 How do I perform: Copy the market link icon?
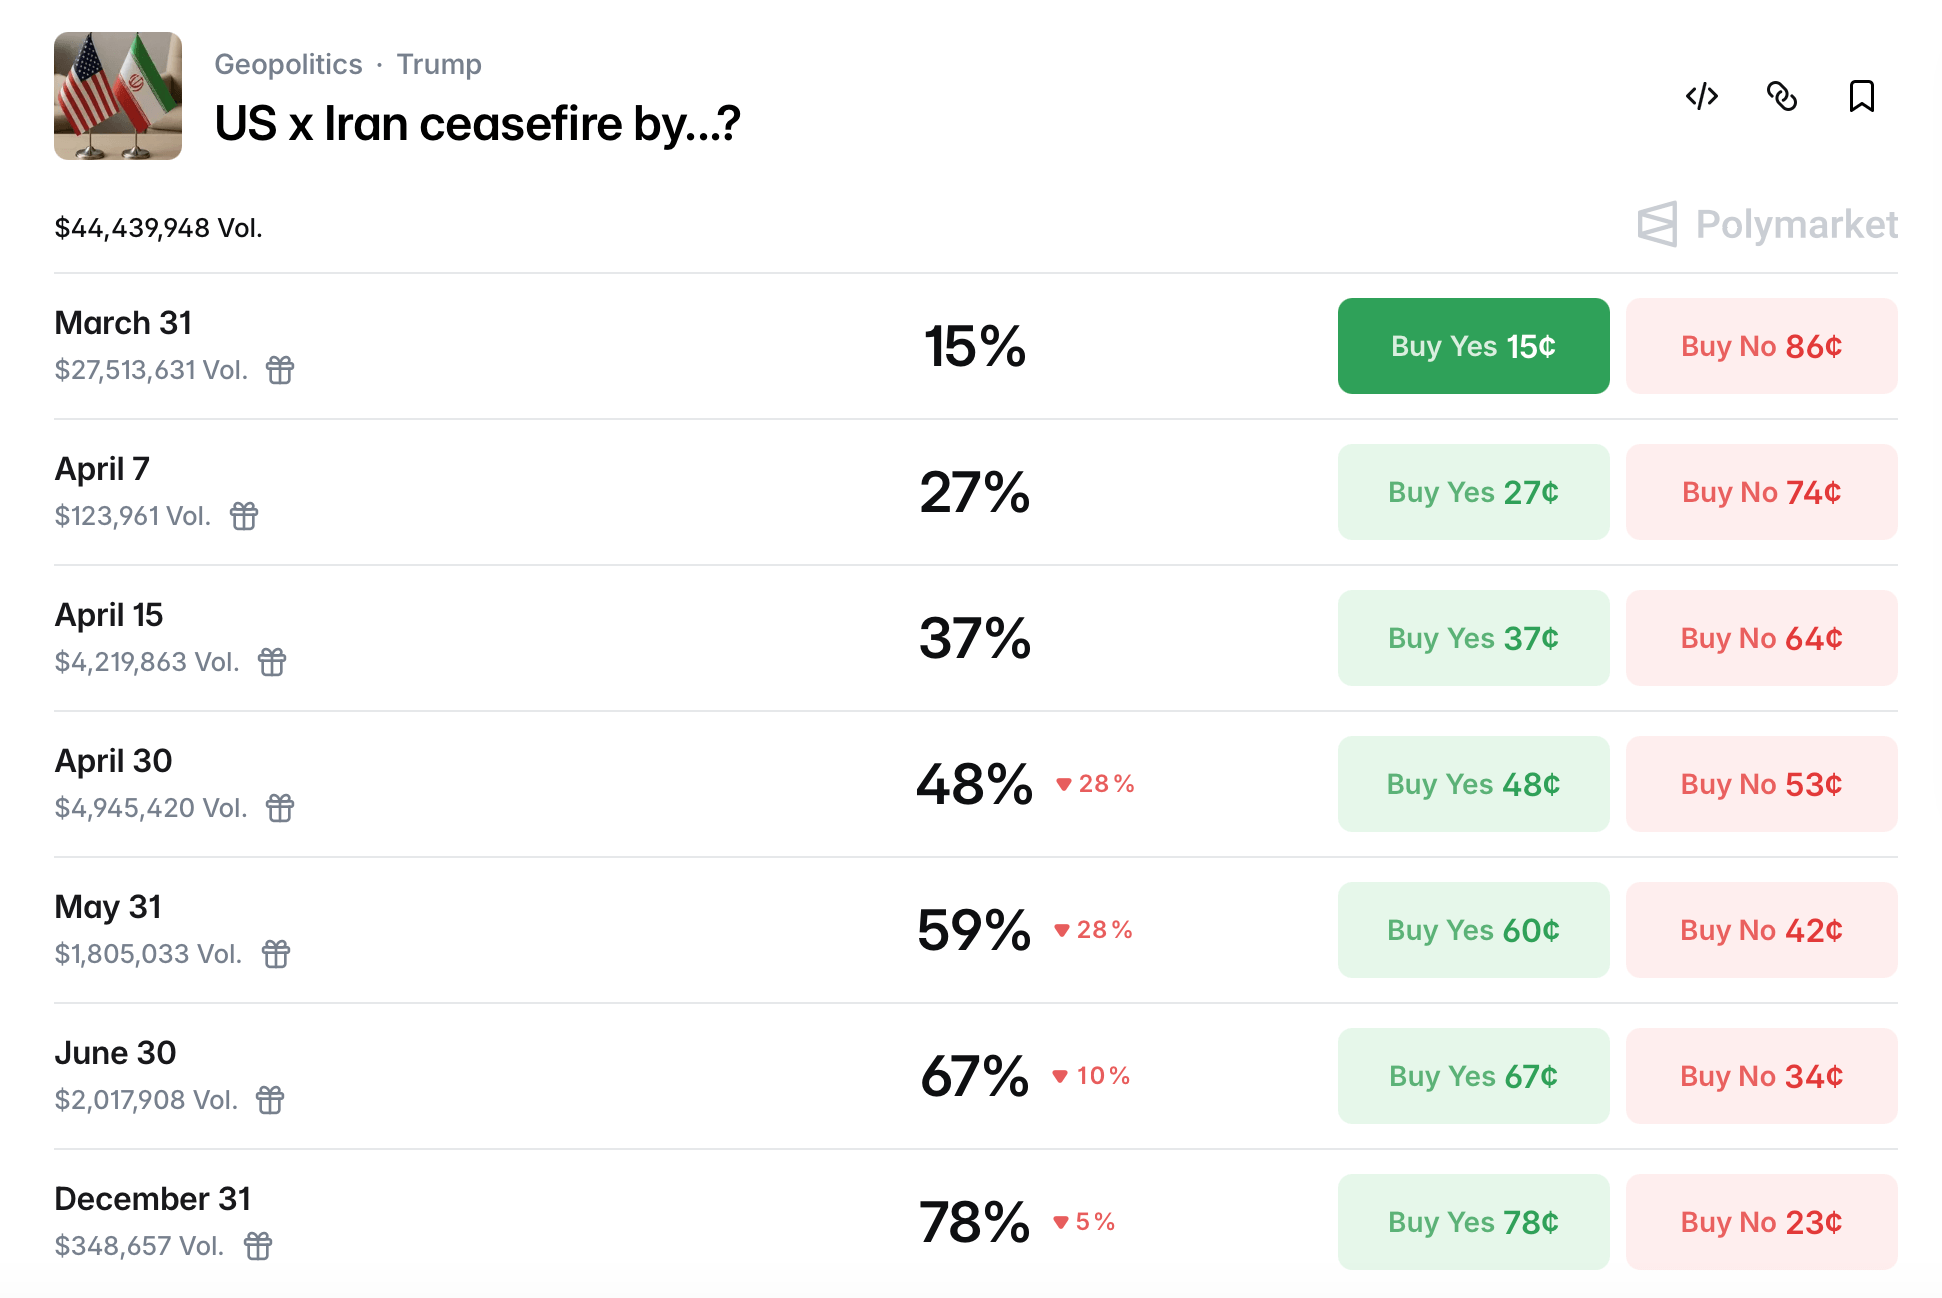(x=1781, y=96)
